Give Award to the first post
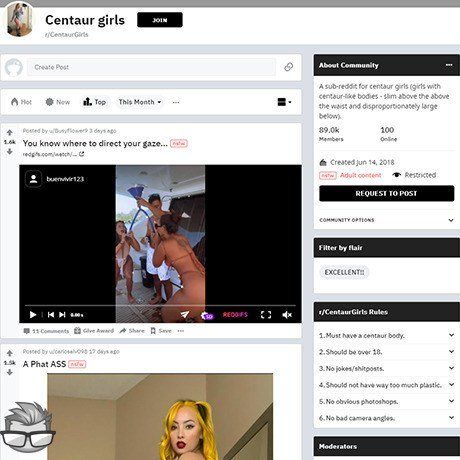The width and height of the screenshot is (460, 460). (x=94, y=331)
